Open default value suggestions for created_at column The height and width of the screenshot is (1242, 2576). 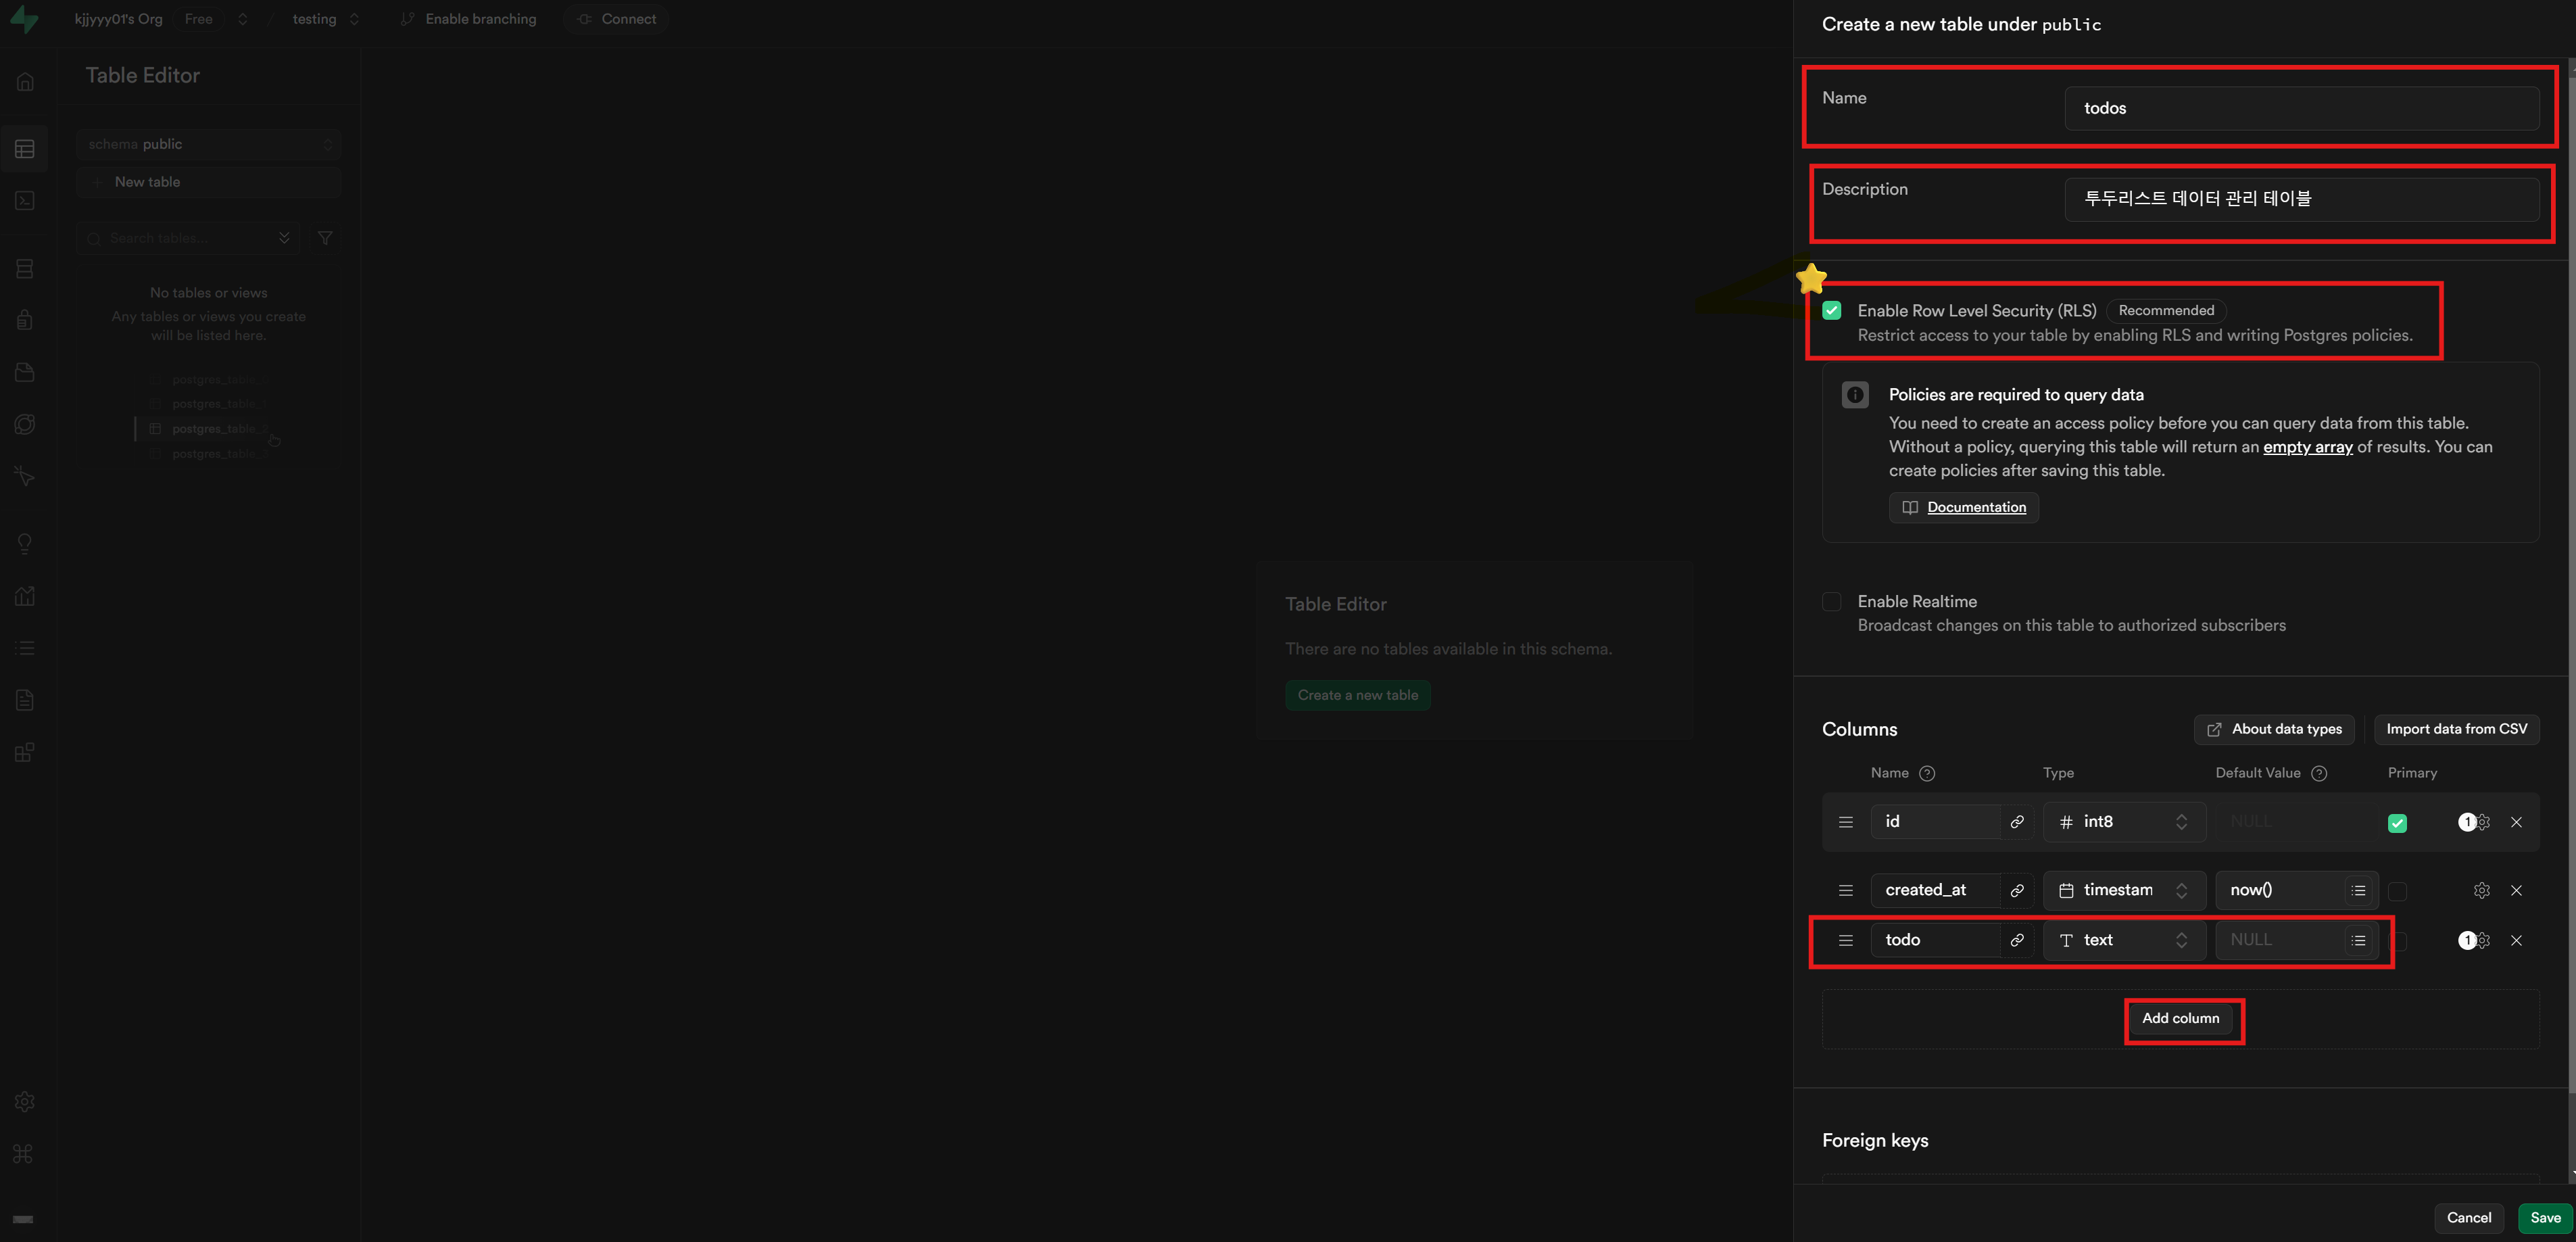pos(2358,890)
